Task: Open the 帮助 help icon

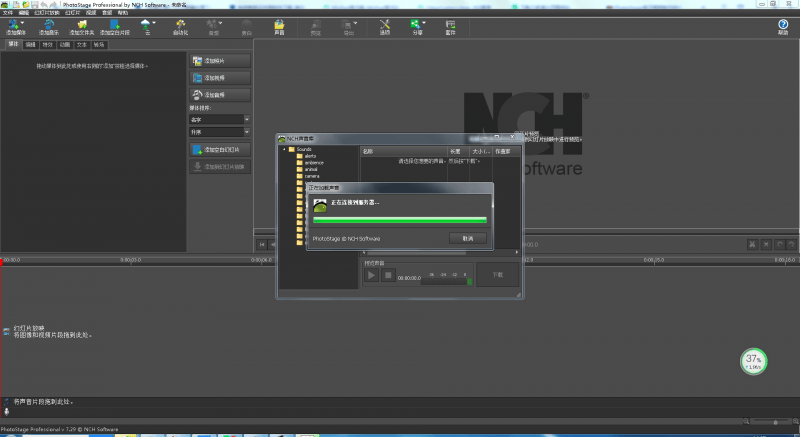Action: tap(783, 26)
